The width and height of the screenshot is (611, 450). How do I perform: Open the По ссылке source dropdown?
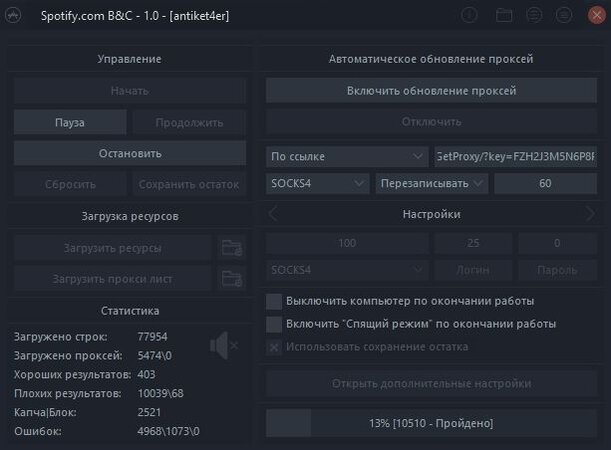point(347,157)
